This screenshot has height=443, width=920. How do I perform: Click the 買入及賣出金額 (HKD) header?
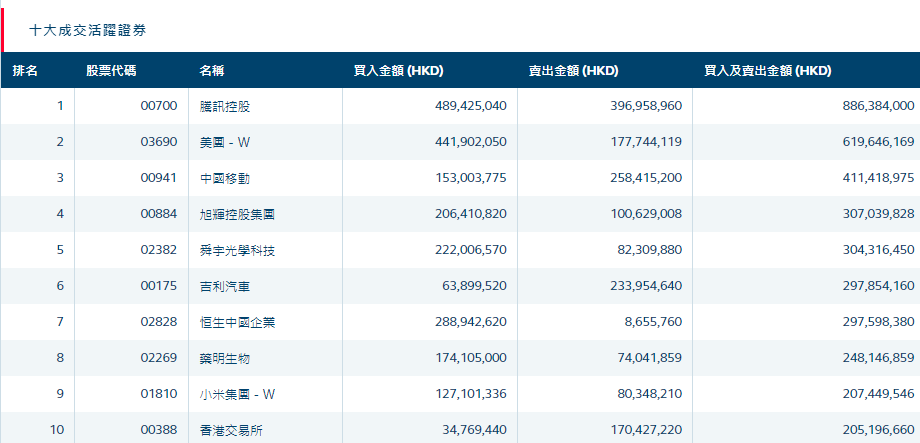click(767, 71)
